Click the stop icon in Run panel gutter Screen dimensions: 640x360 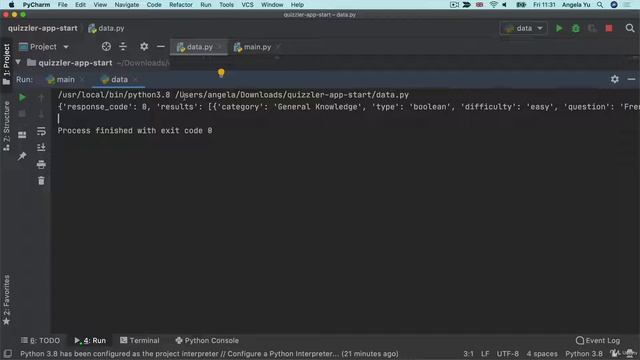(x=22, y=114)
